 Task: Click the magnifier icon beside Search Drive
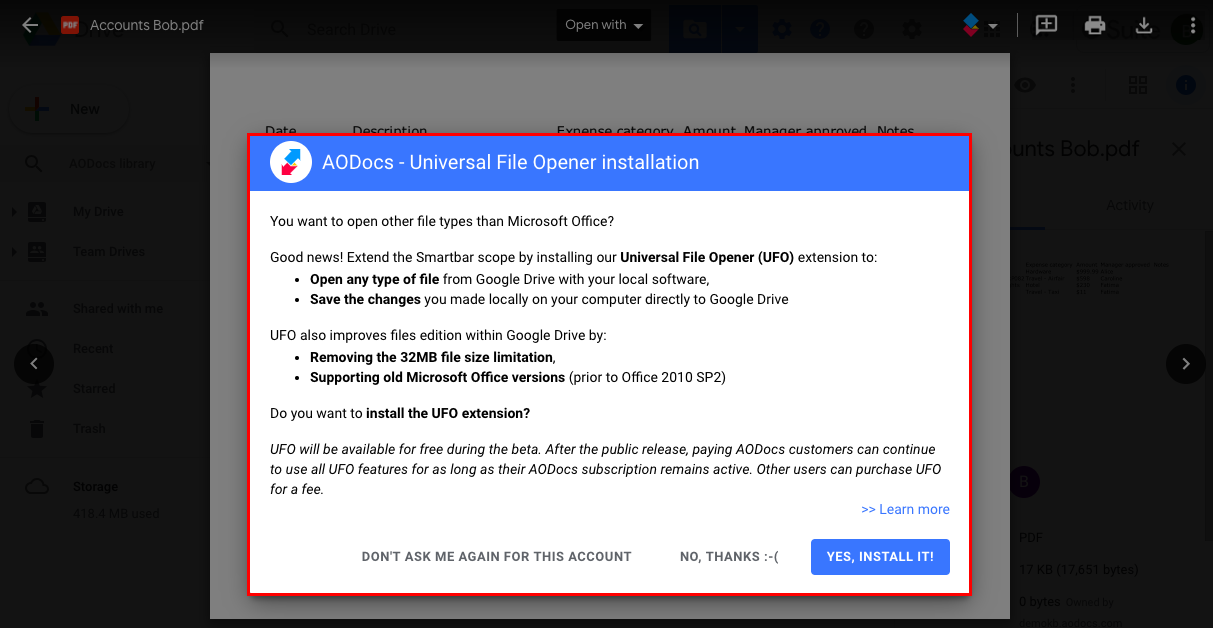279,29
